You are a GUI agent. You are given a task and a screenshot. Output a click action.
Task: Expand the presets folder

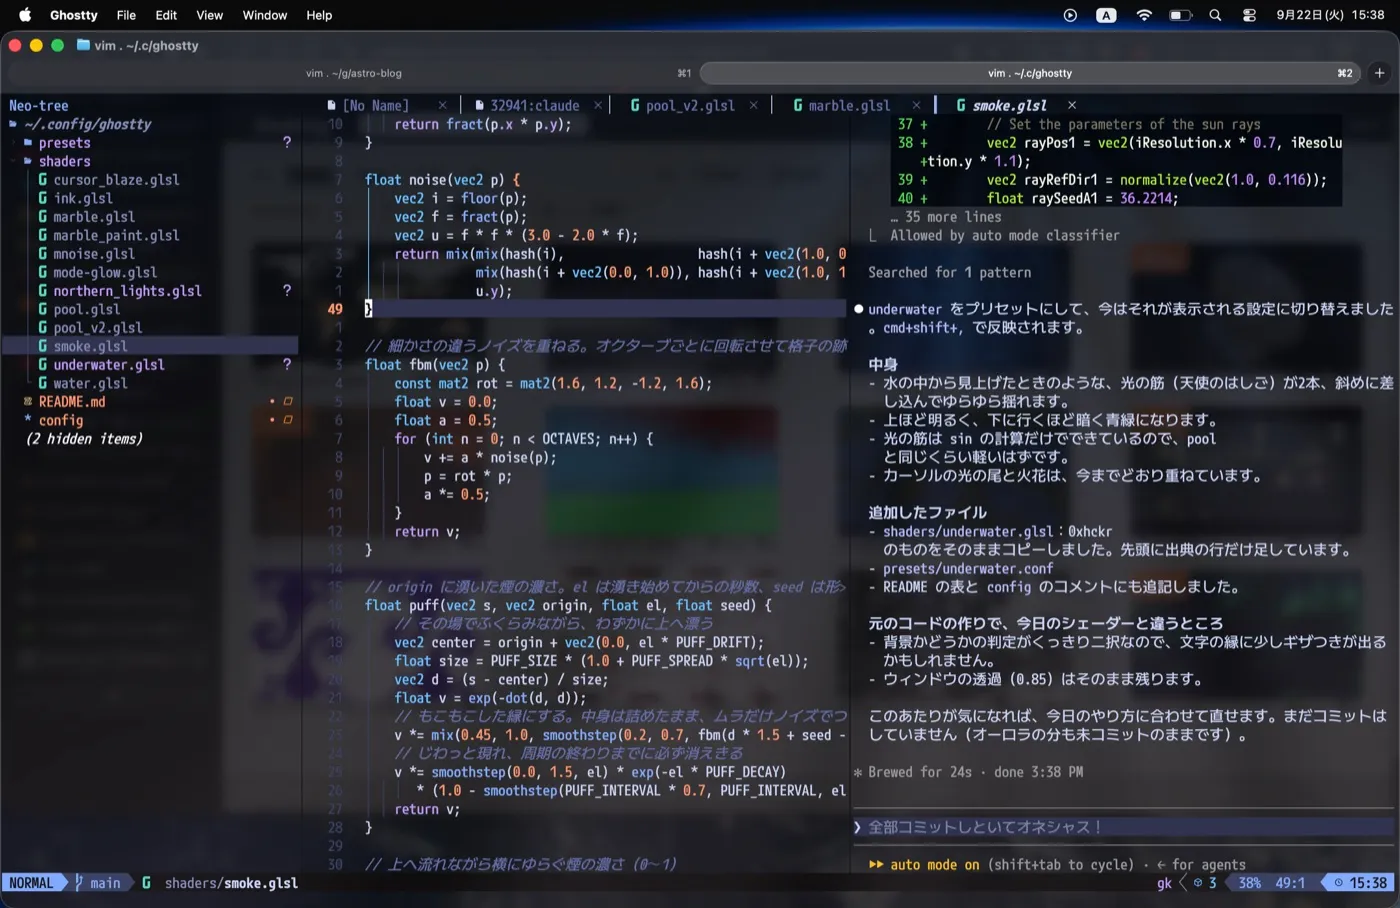click(65, 143)
